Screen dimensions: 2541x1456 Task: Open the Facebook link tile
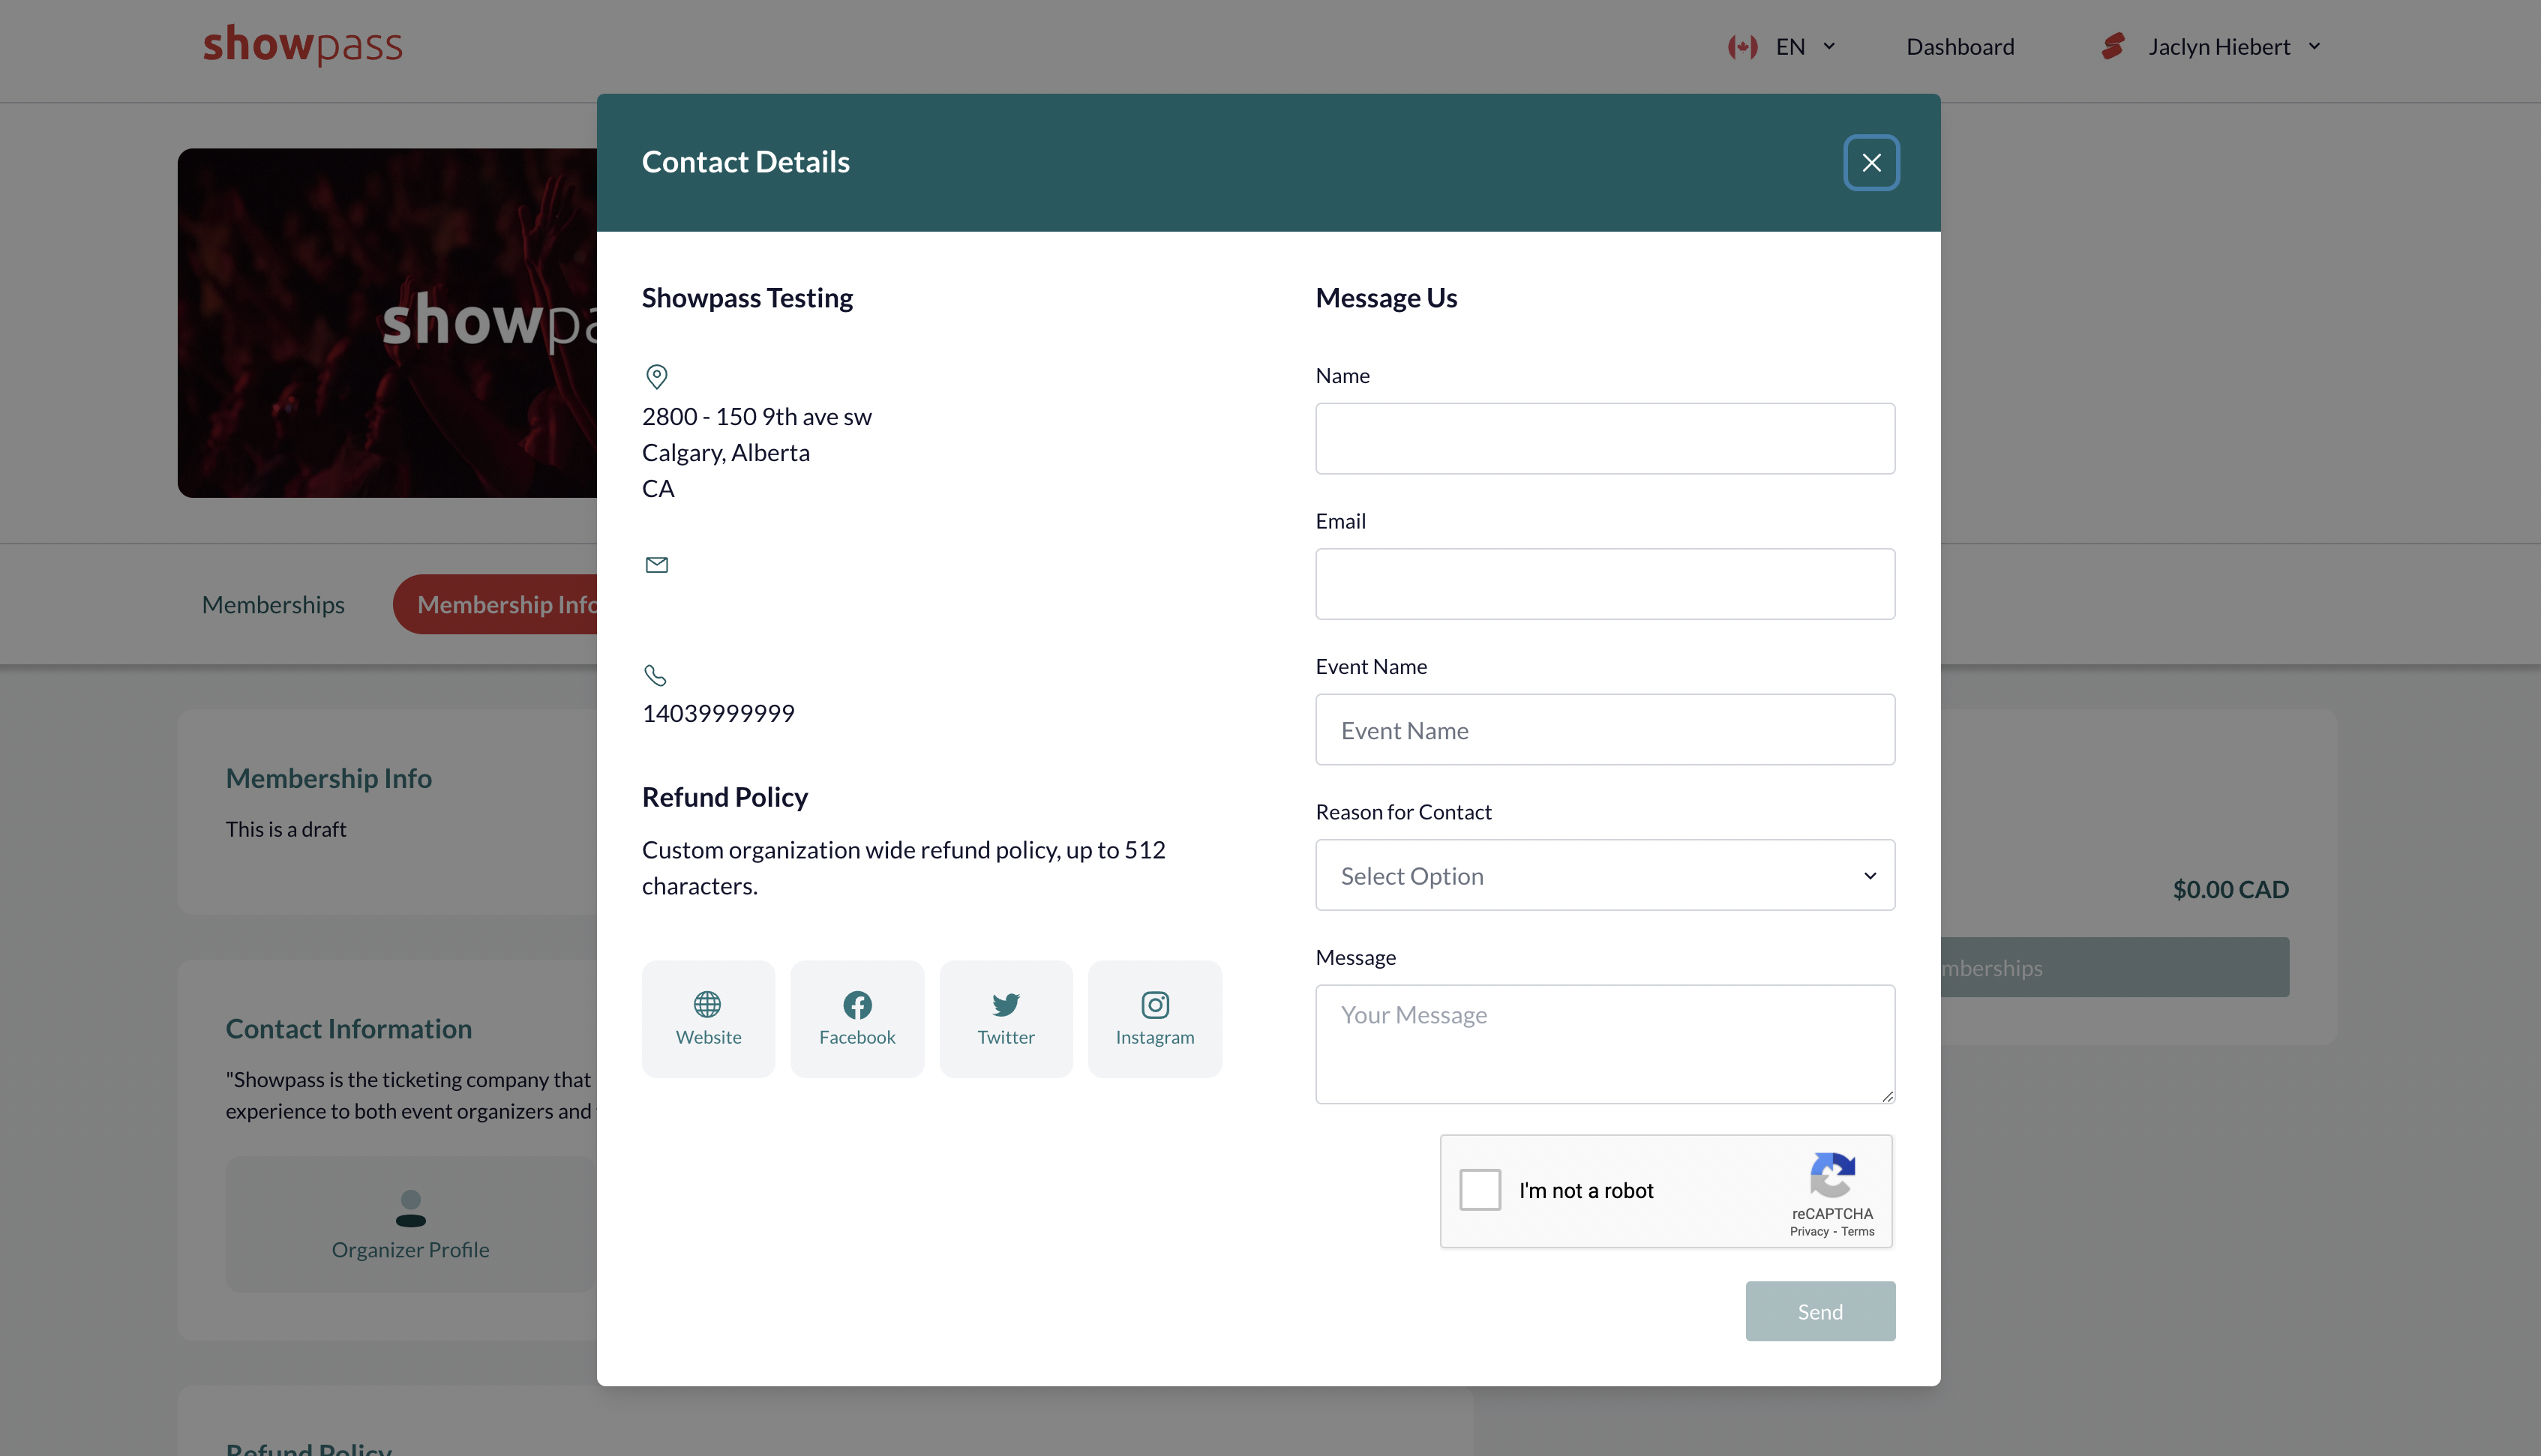(x=857, y=1018)
